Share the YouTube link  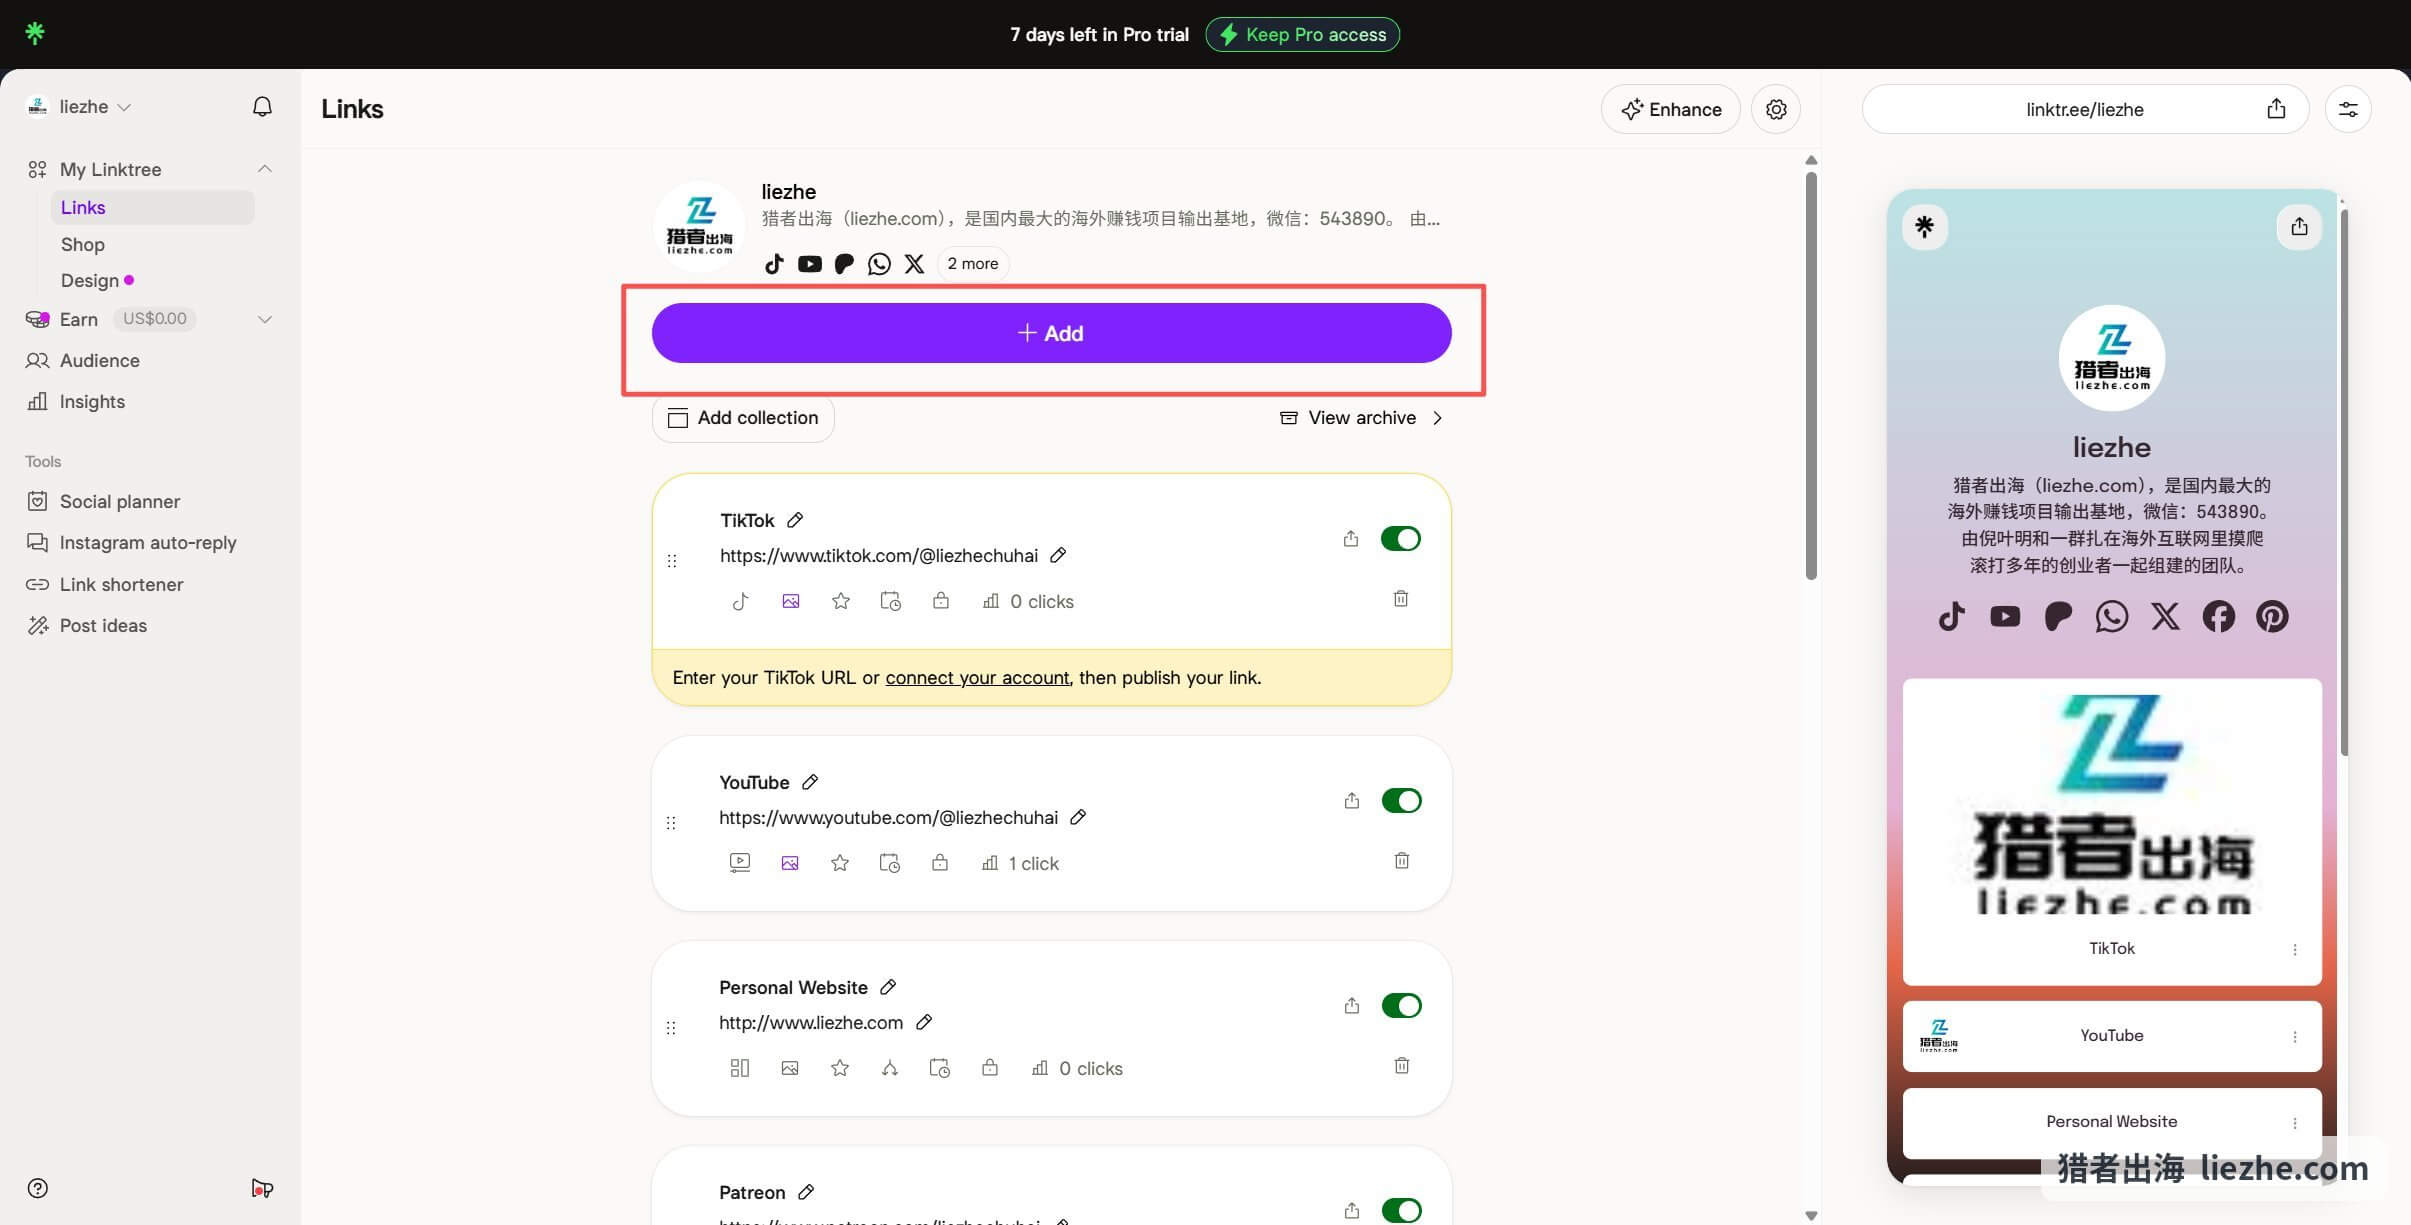(x=1352, y=801)
